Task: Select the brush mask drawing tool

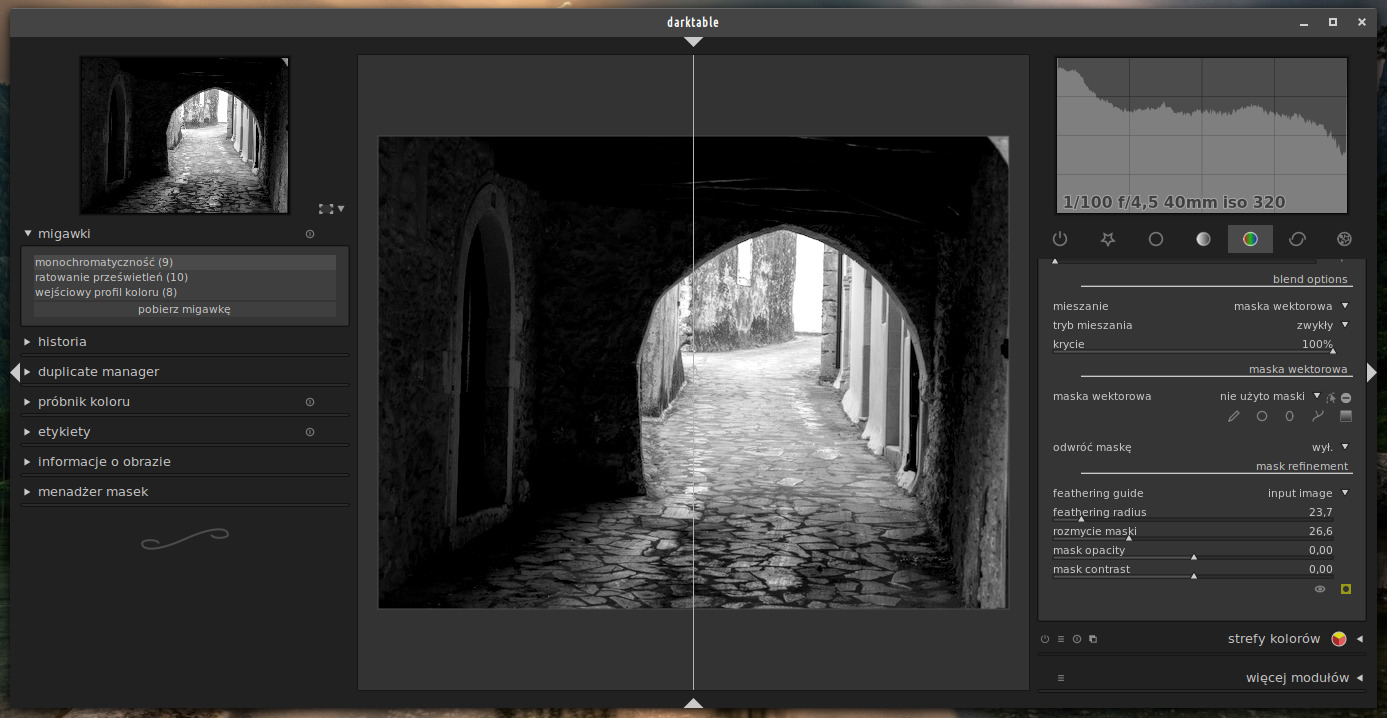Action: tap(1234, 416)
